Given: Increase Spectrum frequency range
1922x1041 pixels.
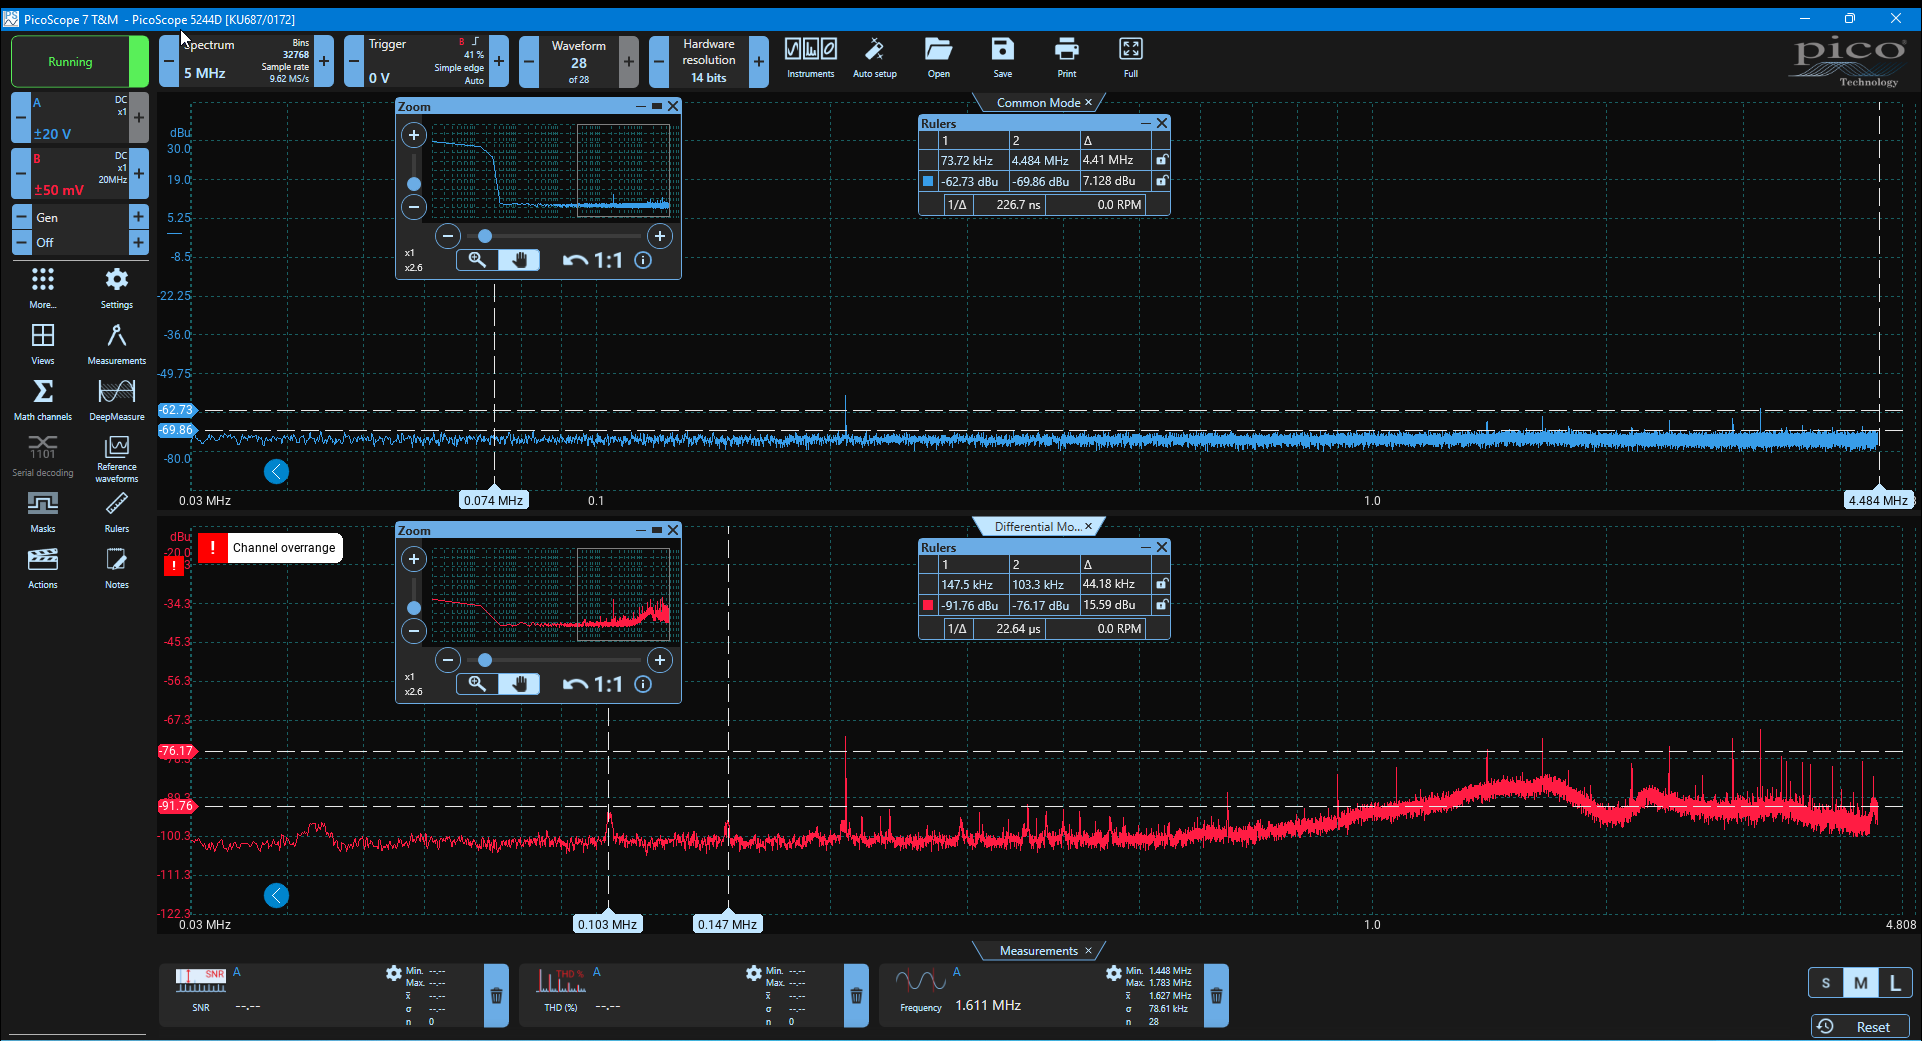Looking at the screenshot, I should 324,61.
